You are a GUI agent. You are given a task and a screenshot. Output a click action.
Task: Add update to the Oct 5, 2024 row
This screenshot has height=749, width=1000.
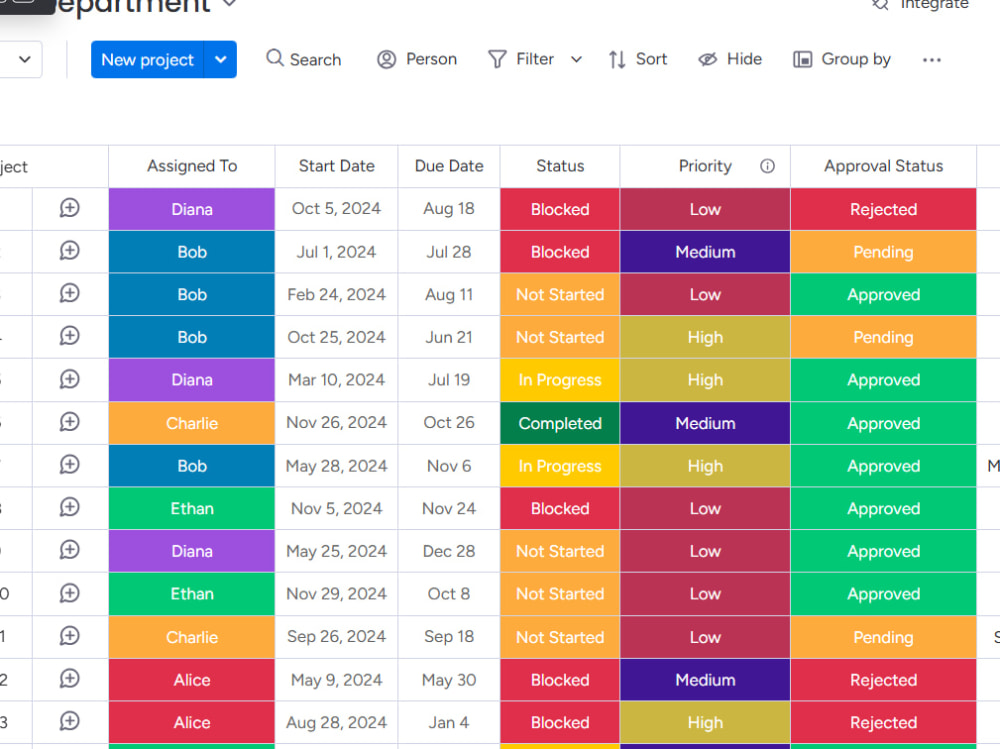click(x=70, y=208)
